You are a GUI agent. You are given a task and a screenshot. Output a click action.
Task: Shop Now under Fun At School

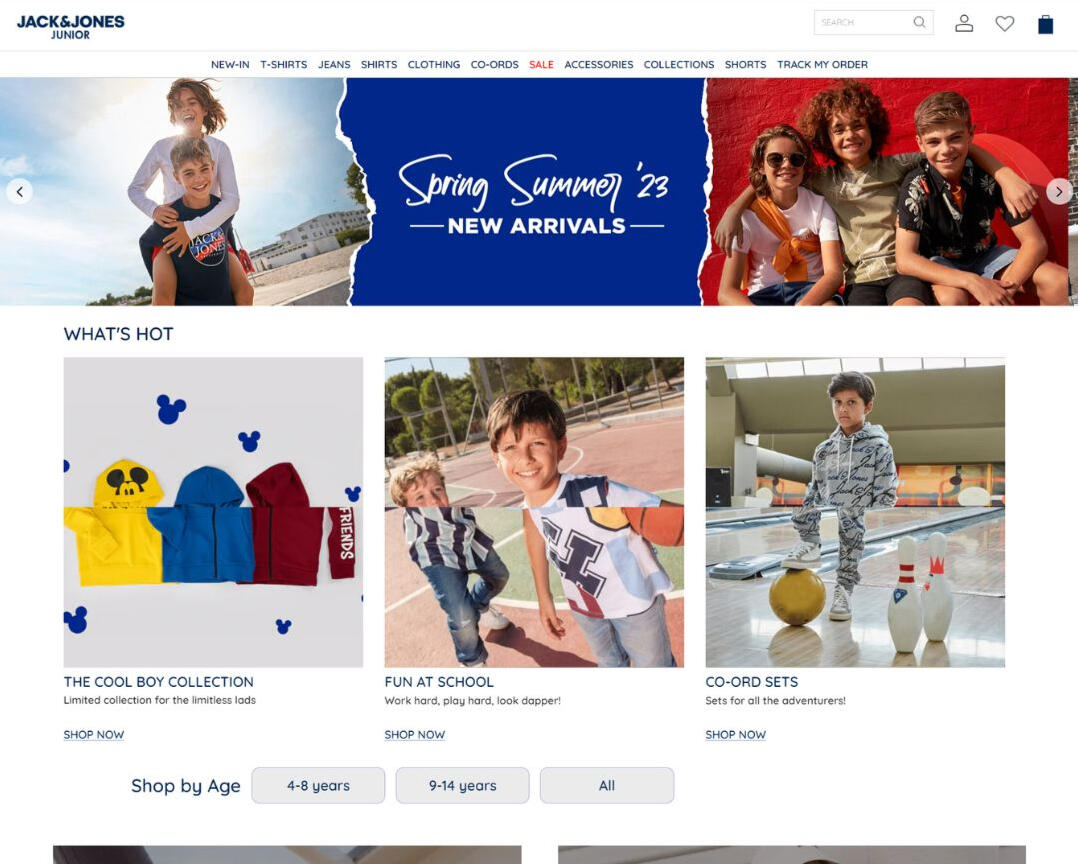click(x=415, y=734)
